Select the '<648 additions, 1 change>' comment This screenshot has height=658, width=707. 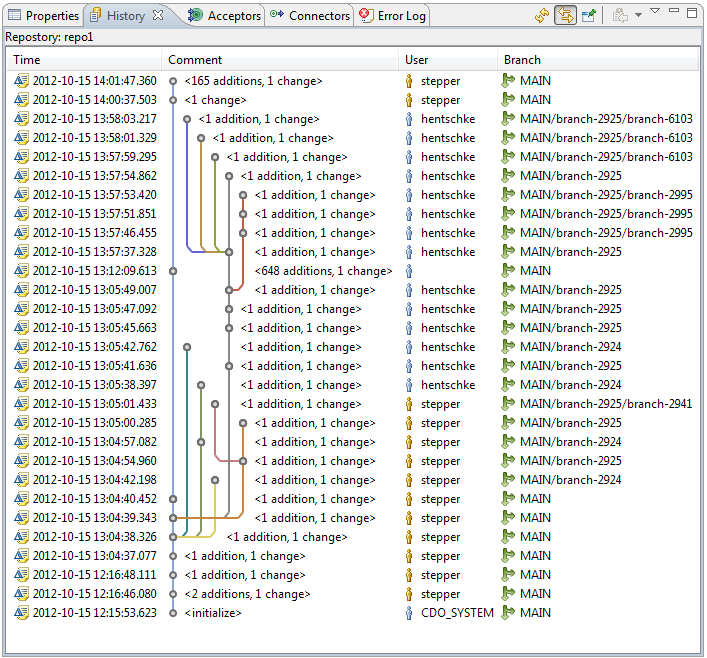(323, 271)
